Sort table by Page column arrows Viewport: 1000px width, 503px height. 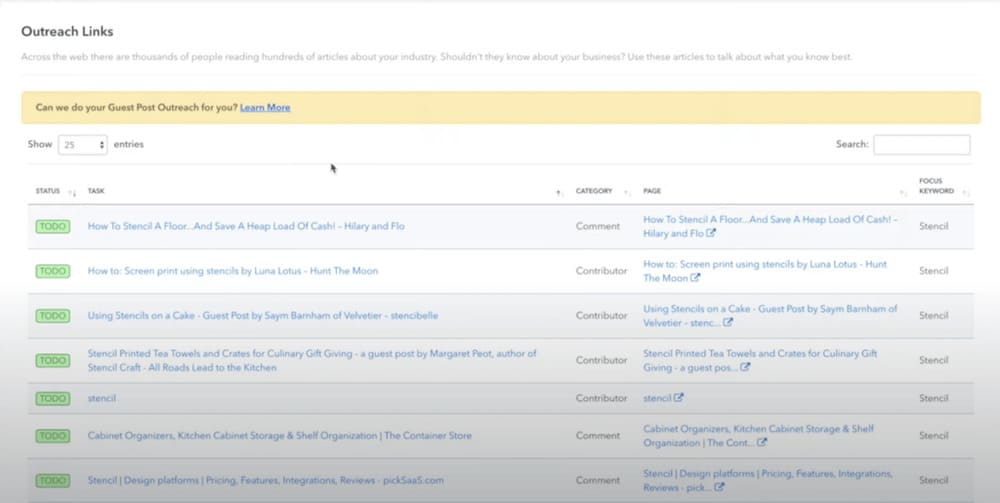tap(903, 193)
